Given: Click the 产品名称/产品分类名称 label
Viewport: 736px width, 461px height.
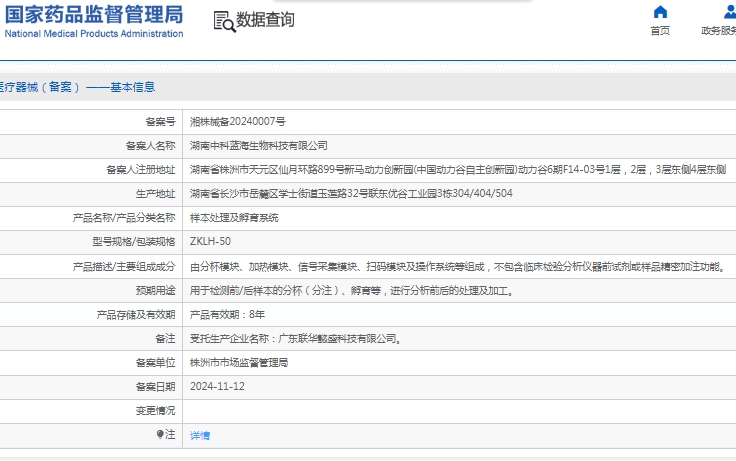Looking at the screenshot, I should coord(124,218).
